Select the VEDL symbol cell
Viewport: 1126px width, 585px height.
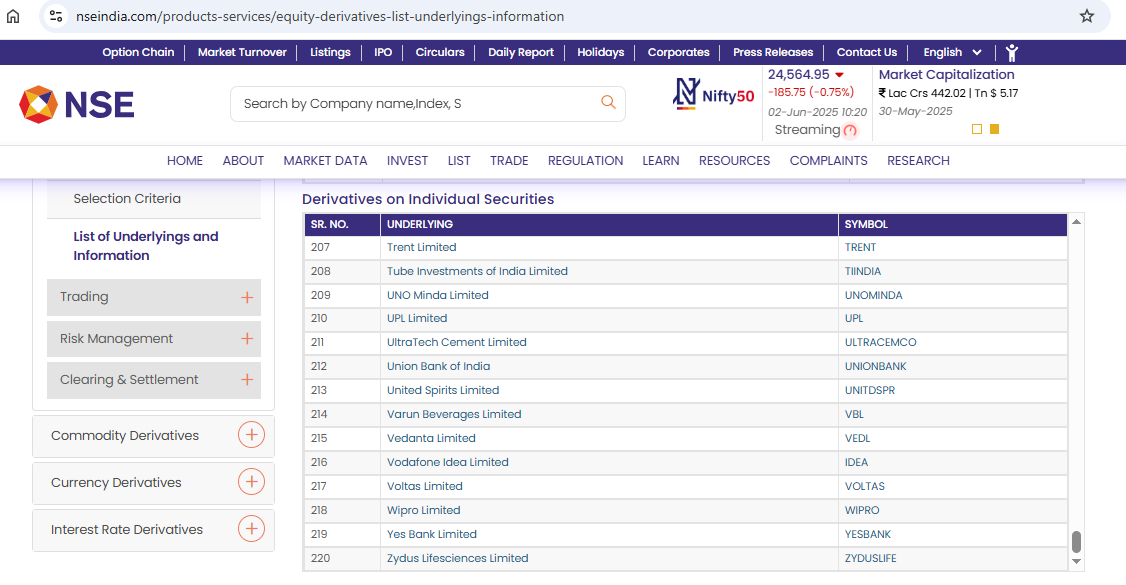coord(952,438)
